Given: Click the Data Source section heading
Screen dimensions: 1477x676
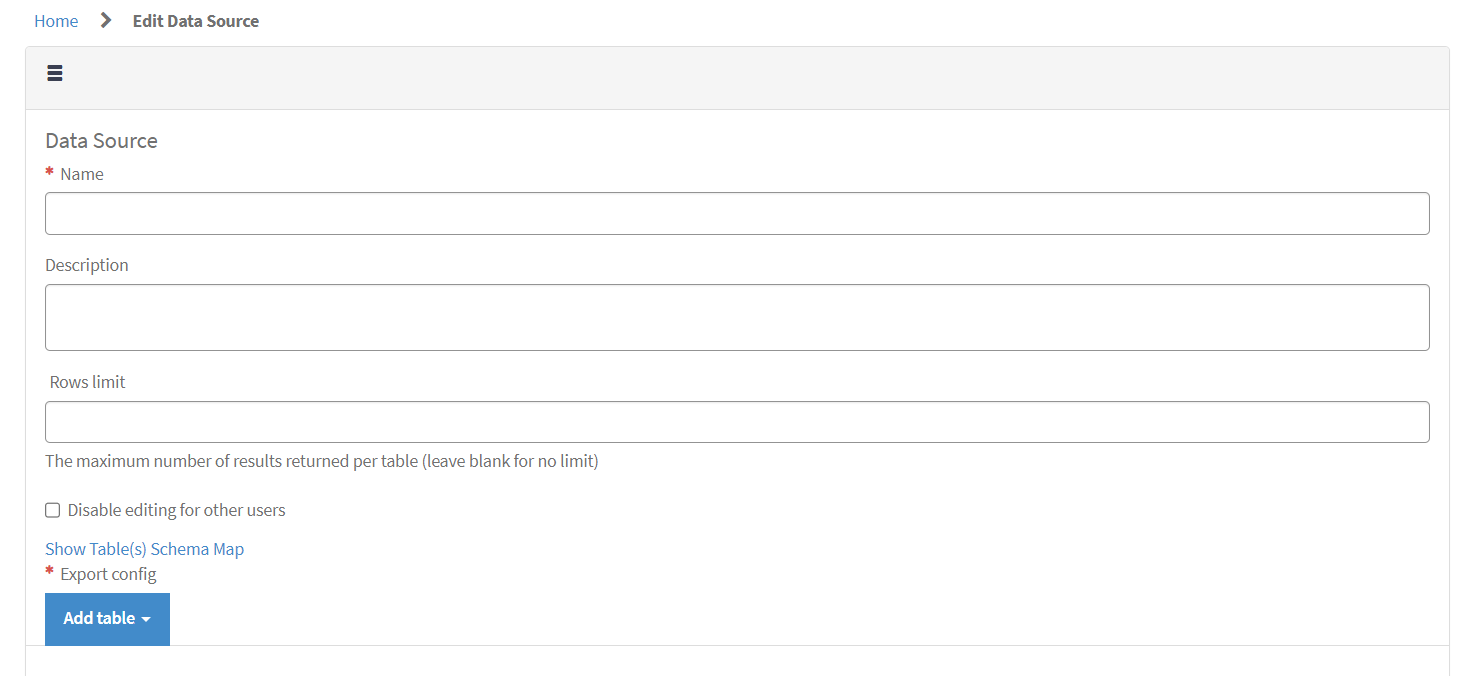Looking at the screenshot, I should pos(101,141).
